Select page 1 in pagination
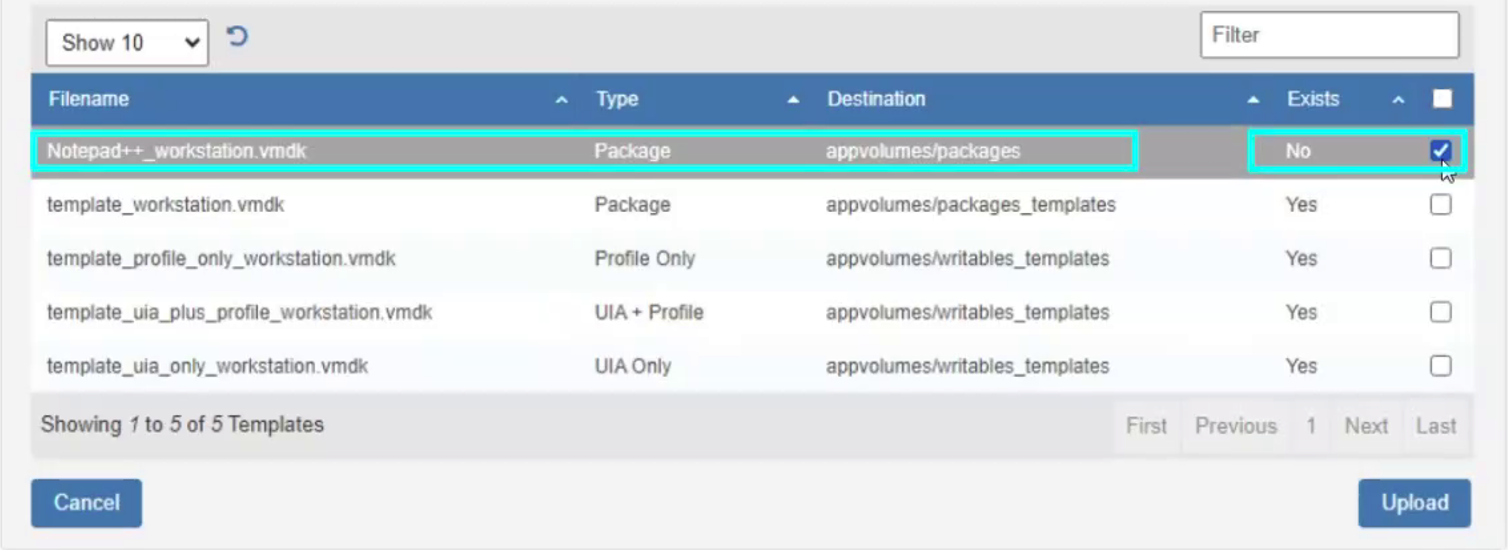The image size is (1508, 550). (1310, 426)
